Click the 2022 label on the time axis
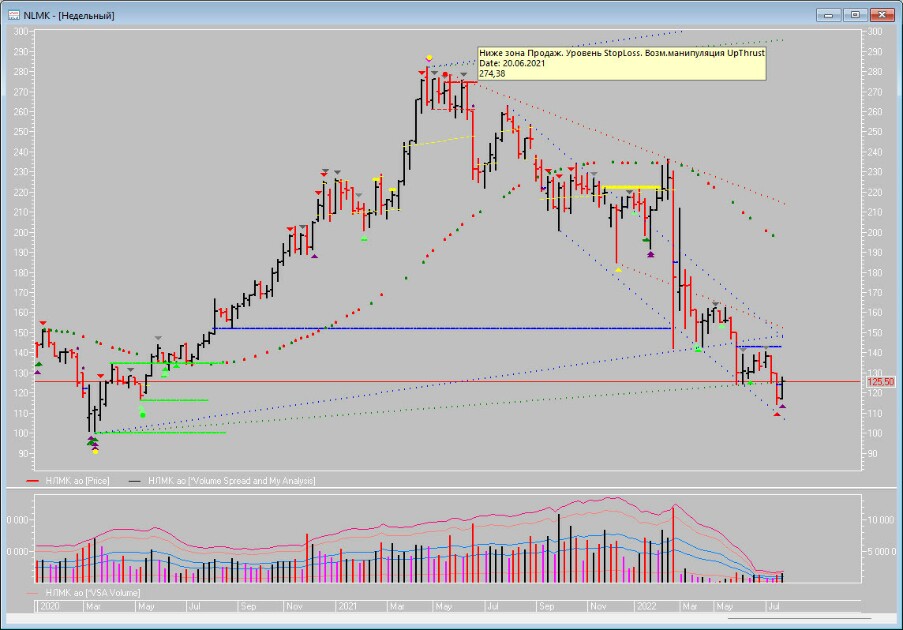 [x=646, y=606]
